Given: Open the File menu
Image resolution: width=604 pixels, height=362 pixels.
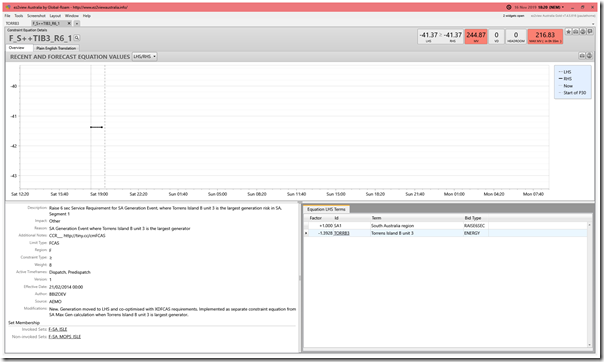Looking at the screenshot, I should click(x=7, y=16).
